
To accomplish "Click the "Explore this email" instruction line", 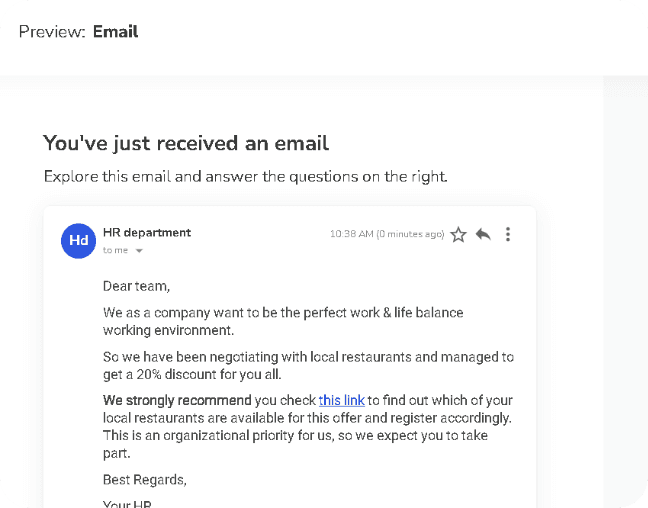I will pyautogui.click(x=245, y=177).
